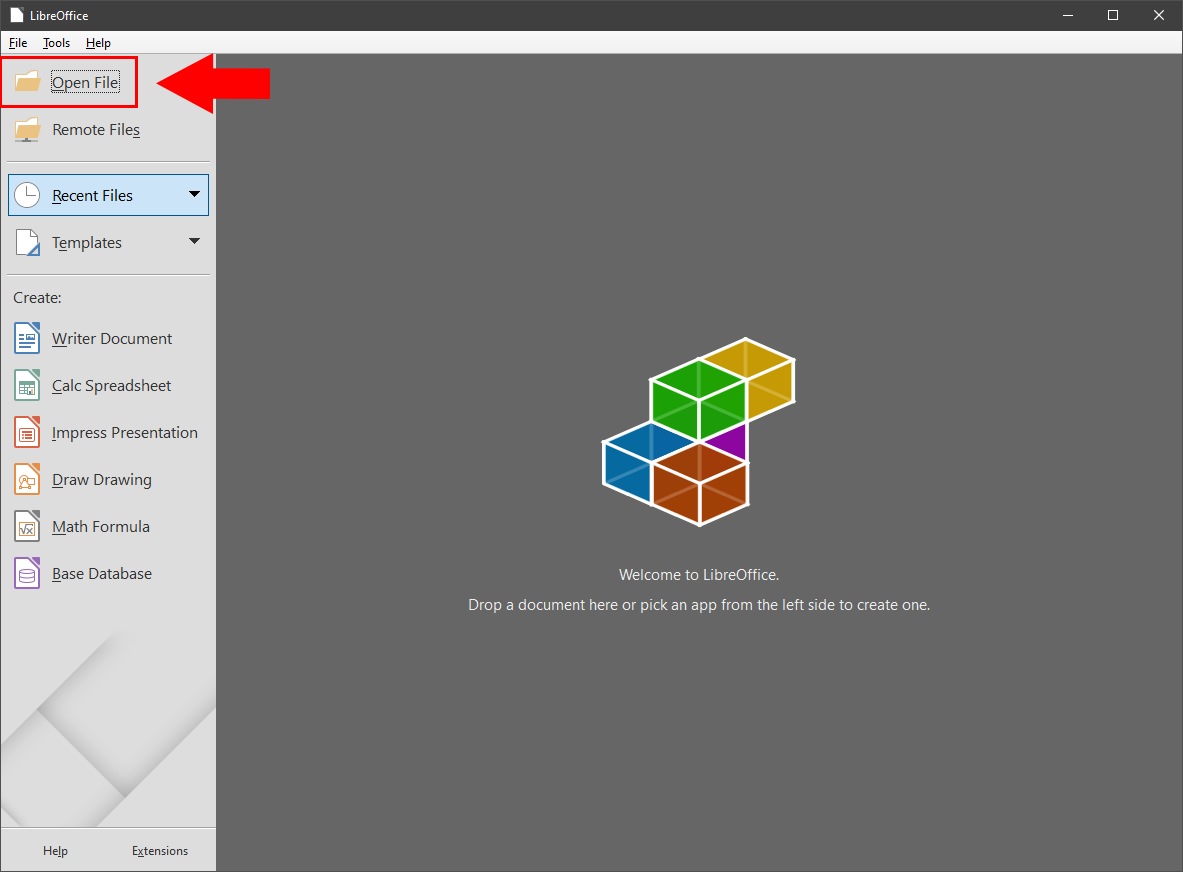Select the Writer Document icon
Screen dimensions: 1183x872
[26, 338]
